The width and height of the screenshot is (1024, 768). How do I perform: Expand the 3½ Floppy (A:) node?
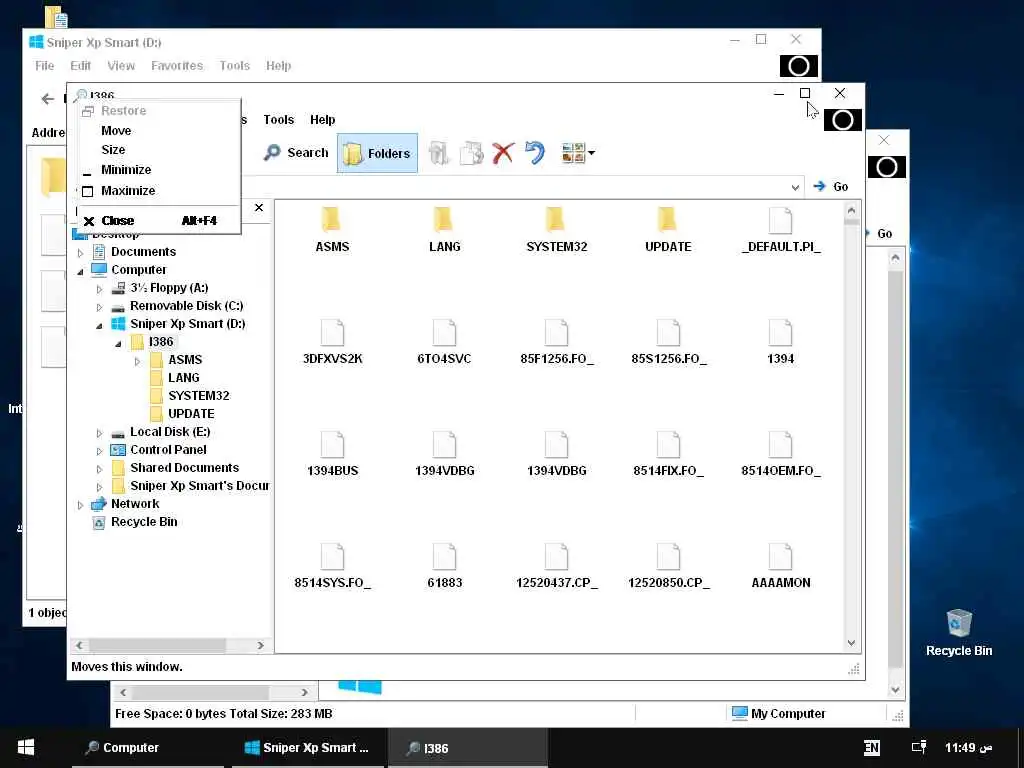point(99,289)
